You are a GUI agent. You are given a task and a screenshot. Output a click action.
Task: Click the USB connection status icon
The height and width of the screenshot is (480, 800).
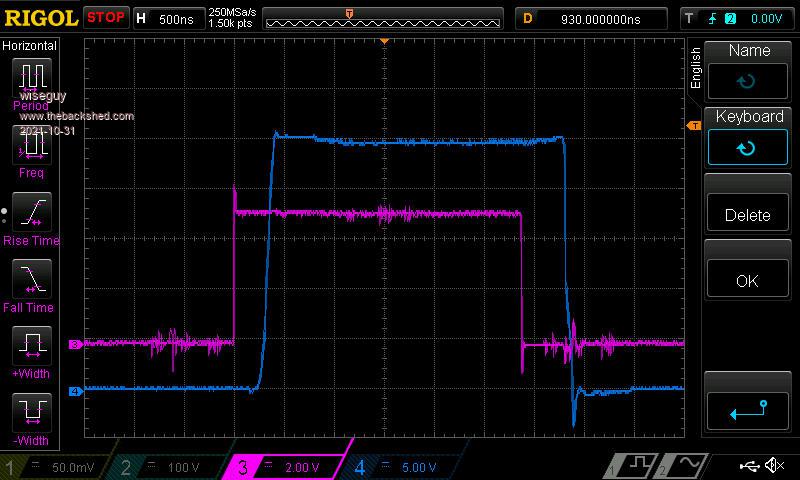[x=748, y=466]
